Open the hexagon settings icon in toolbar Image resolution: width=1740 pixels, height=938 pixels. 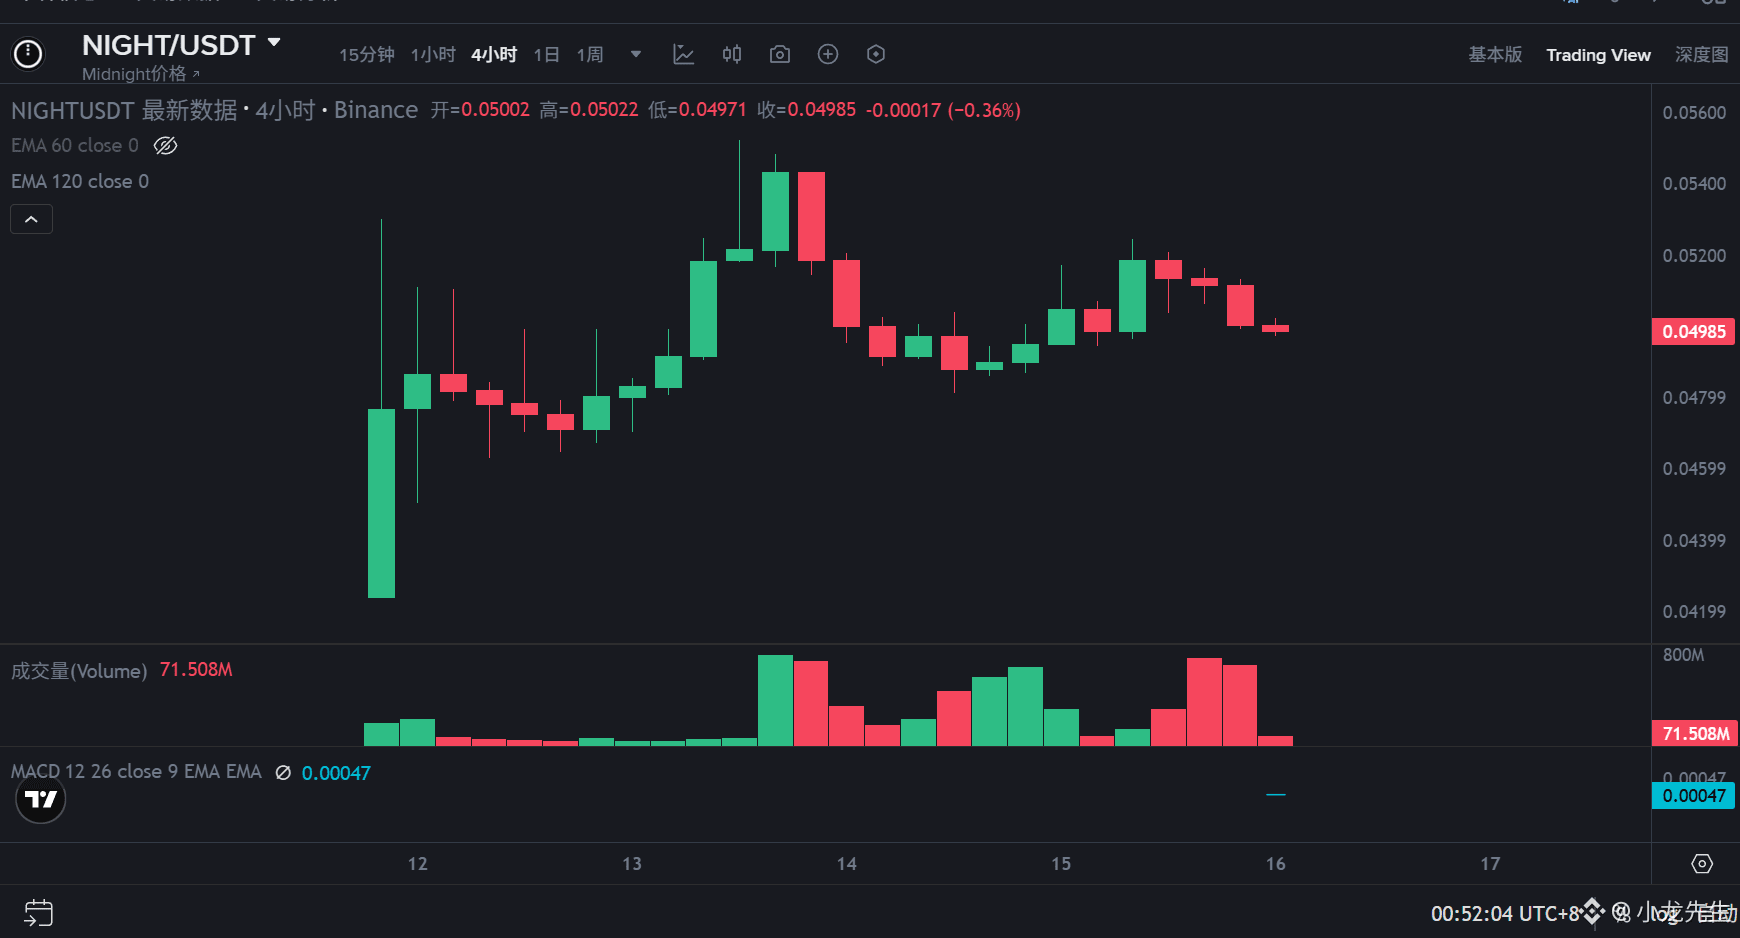point(876,55)
